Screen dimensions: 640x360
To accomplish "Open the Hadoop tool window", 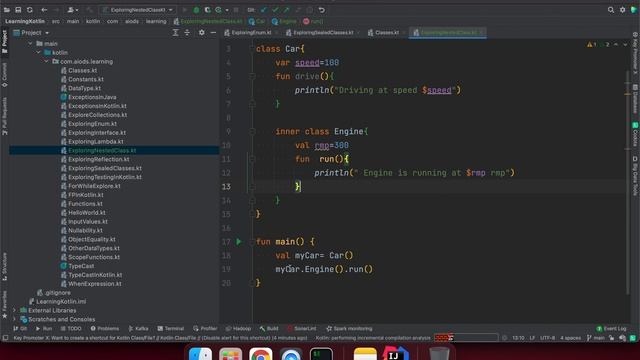I will [238, 329].
